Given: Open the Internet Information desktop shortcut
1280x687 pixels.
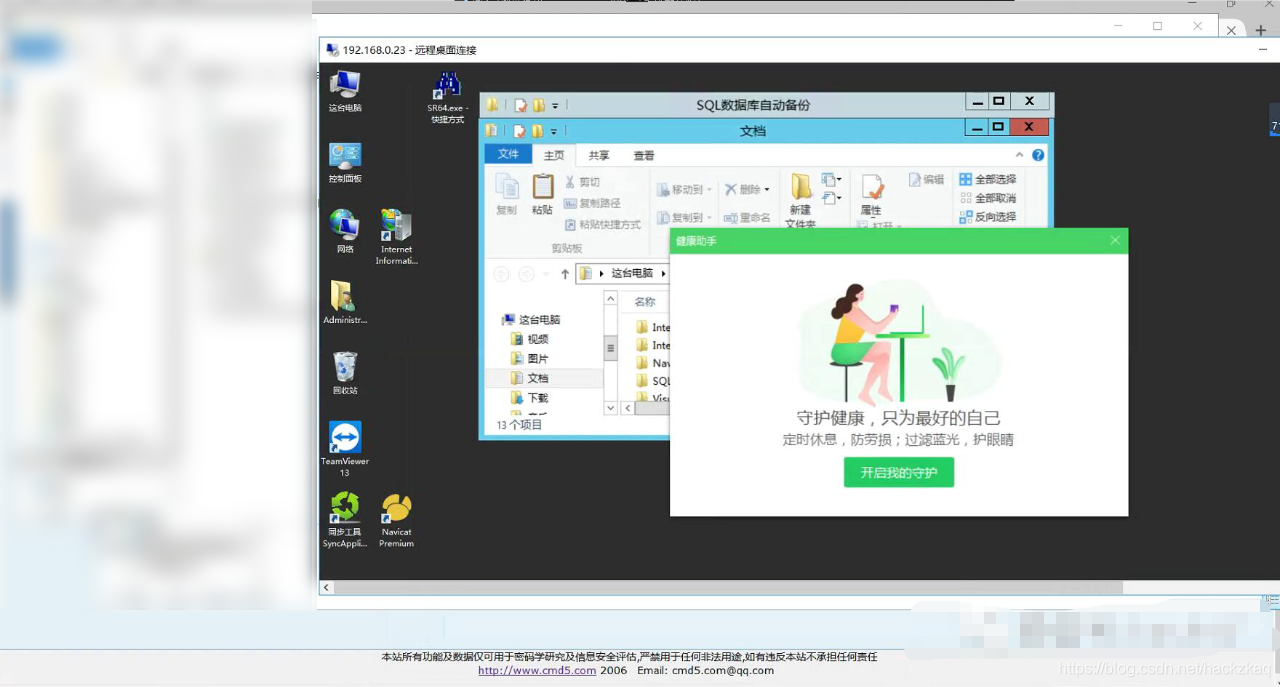Looking at the screenshot, I should pos(396,237).
